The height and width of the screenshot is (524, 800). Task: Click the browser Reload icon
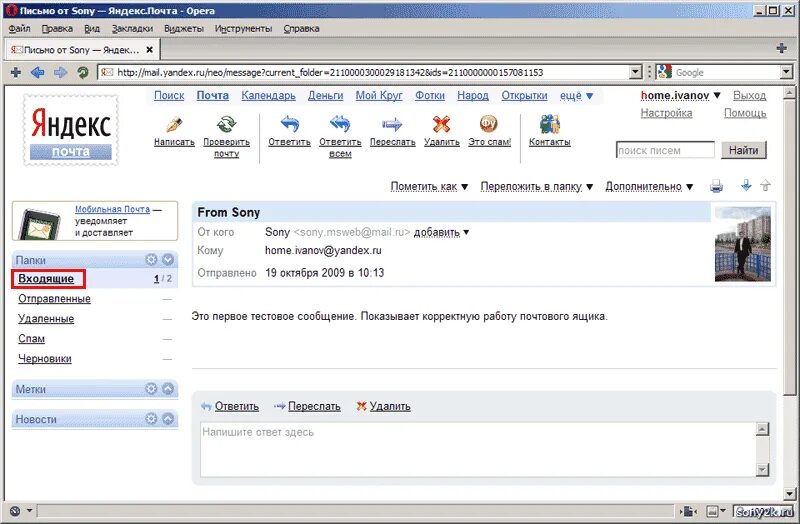tap(83, 72)
